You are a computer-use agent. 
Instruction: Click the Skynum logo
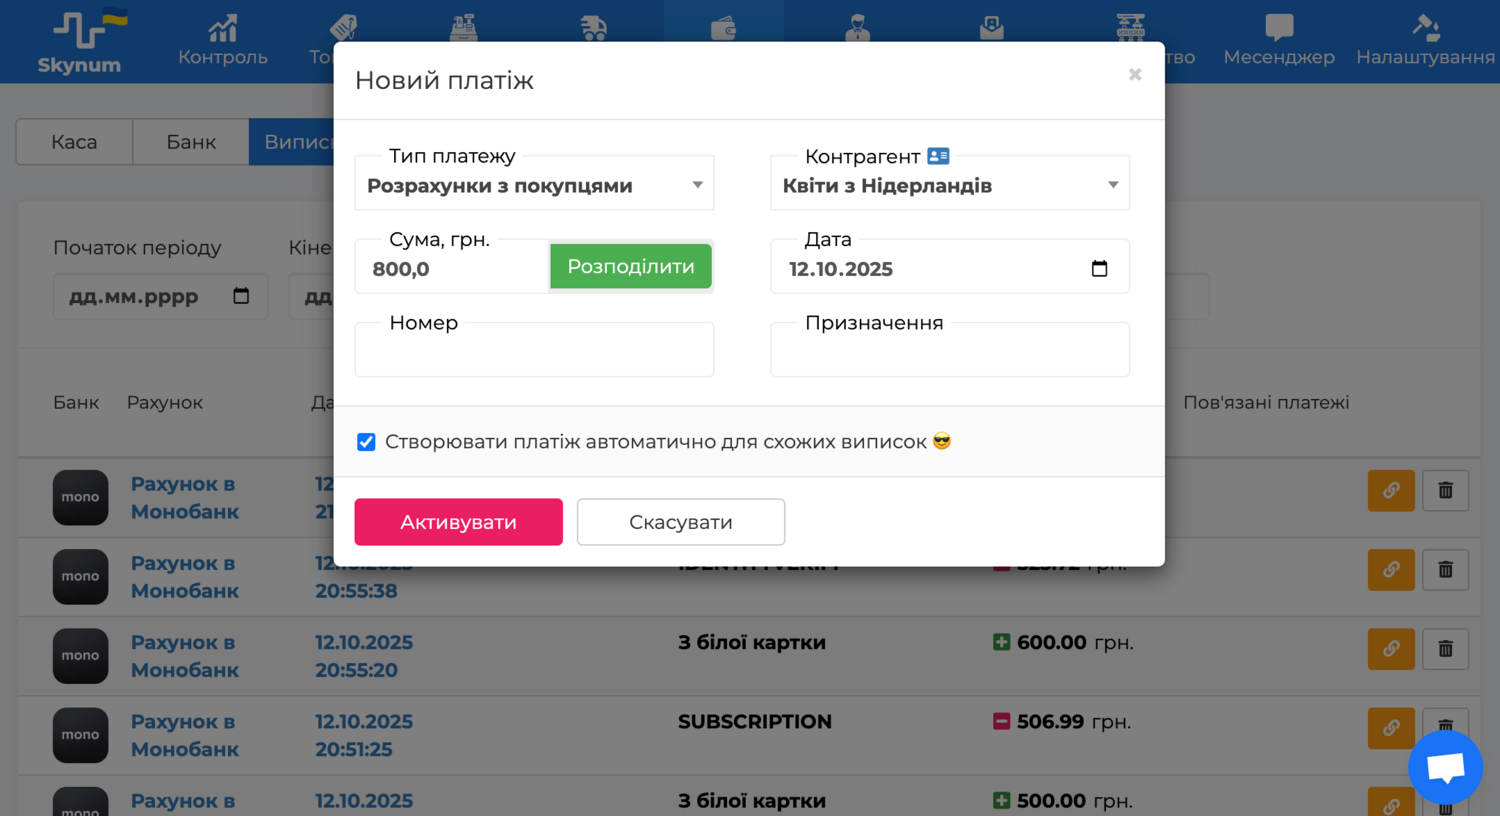tap(80, 42)
